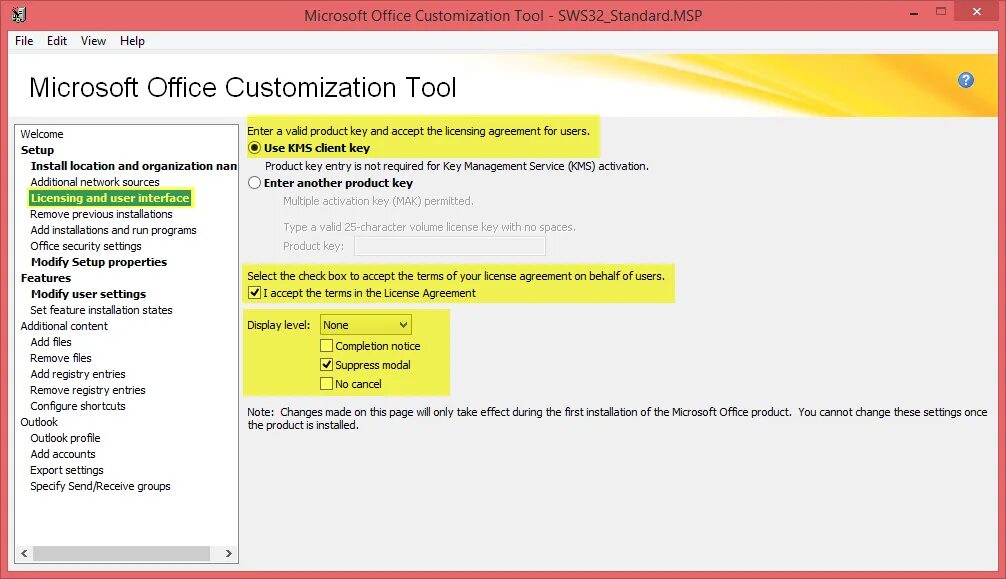The image size is (1006, 579).
Task: Click the navigation pane scroll left arrow
Action: [x=24, y=553]
